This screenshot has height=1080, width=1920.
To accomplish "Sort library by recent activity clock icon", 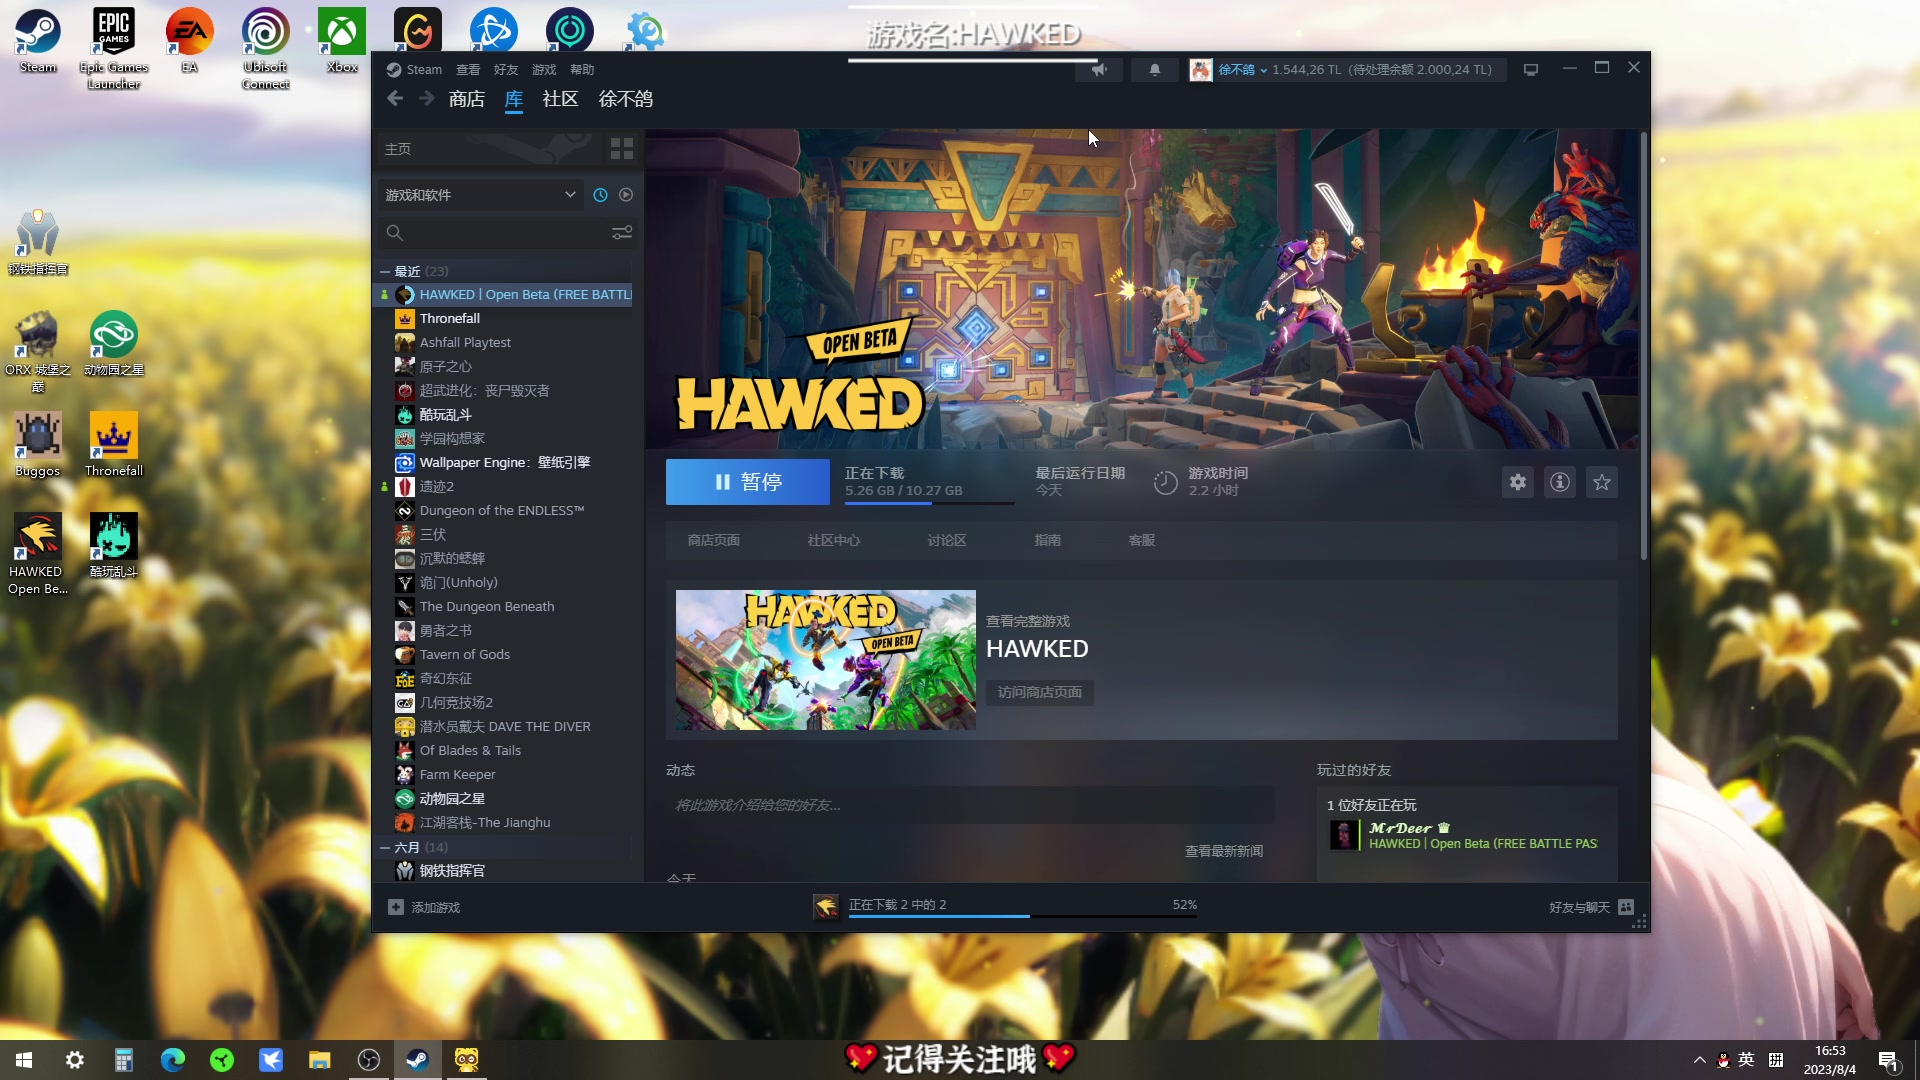I will coord(600,195).
